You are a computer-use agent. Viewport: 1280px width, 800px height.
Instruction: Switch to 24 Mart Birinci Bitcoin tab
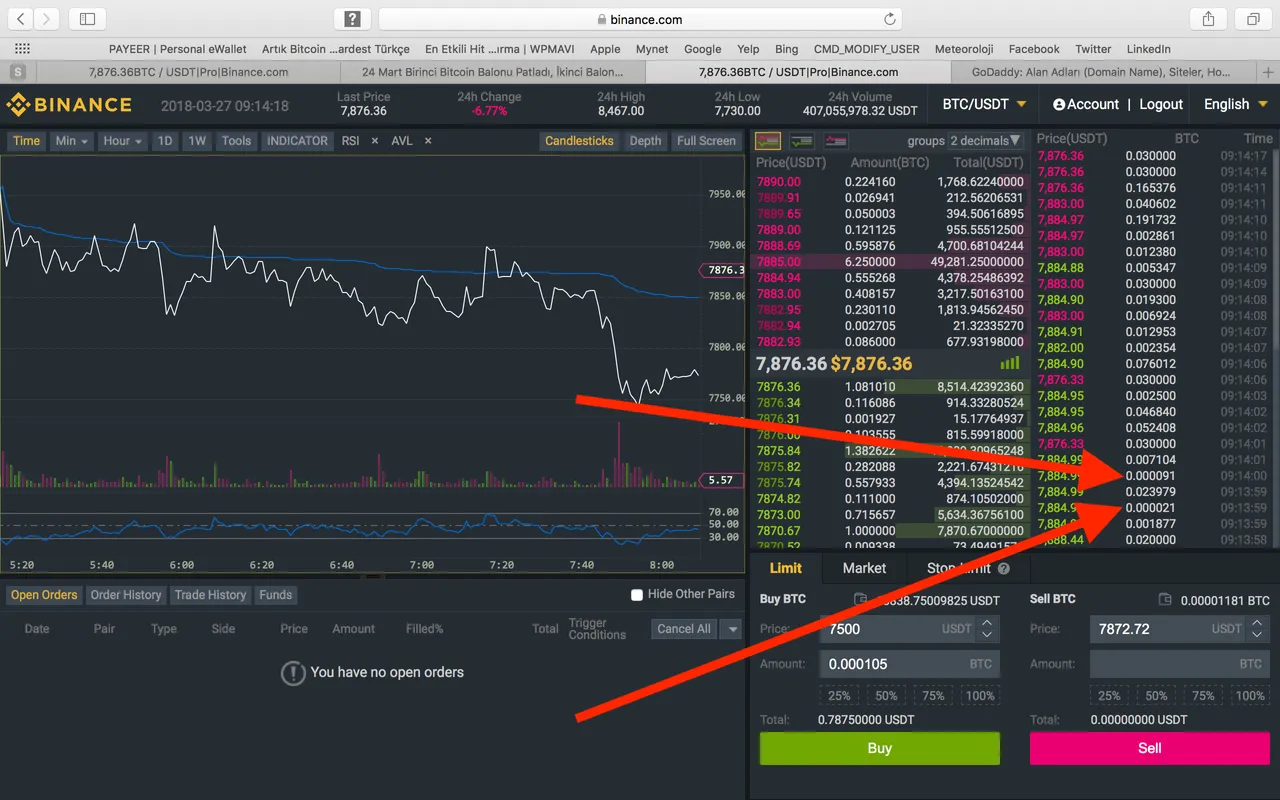tap(492, 72)
